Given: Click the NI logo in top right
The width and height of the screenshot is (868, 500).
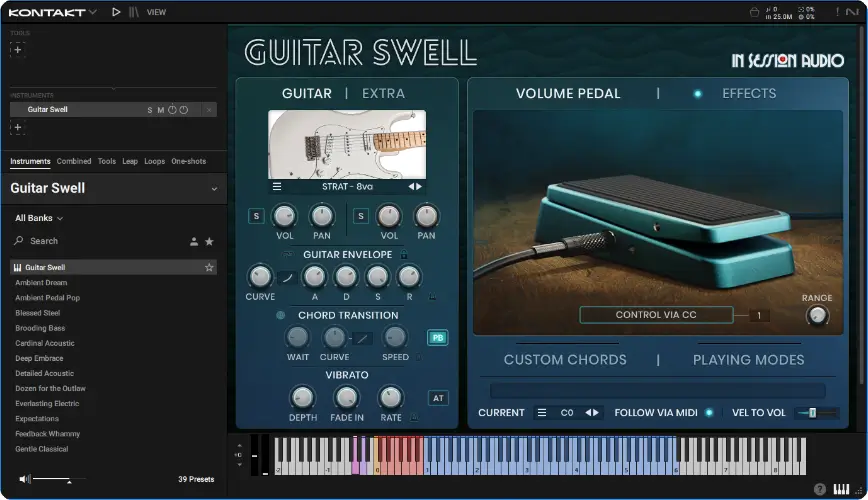Looking at the screenshot, I should [x=851, y=12].
